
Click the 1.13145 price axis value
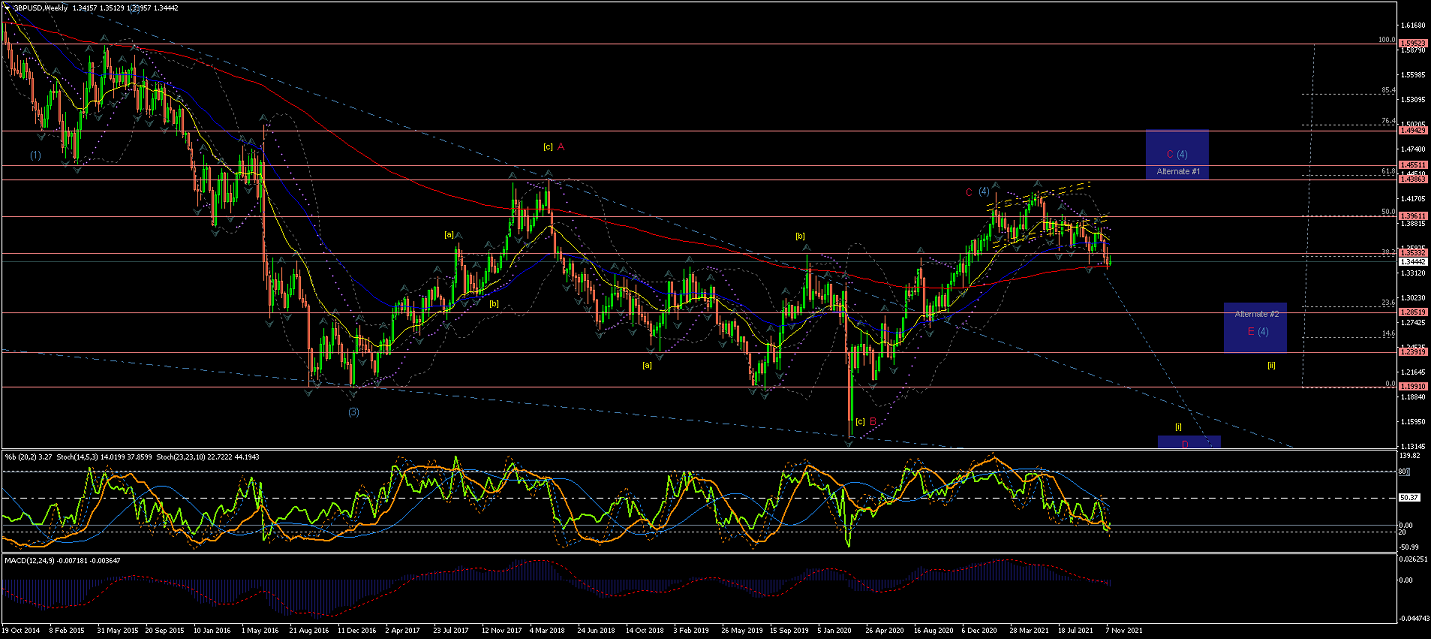click(1413, 446)
